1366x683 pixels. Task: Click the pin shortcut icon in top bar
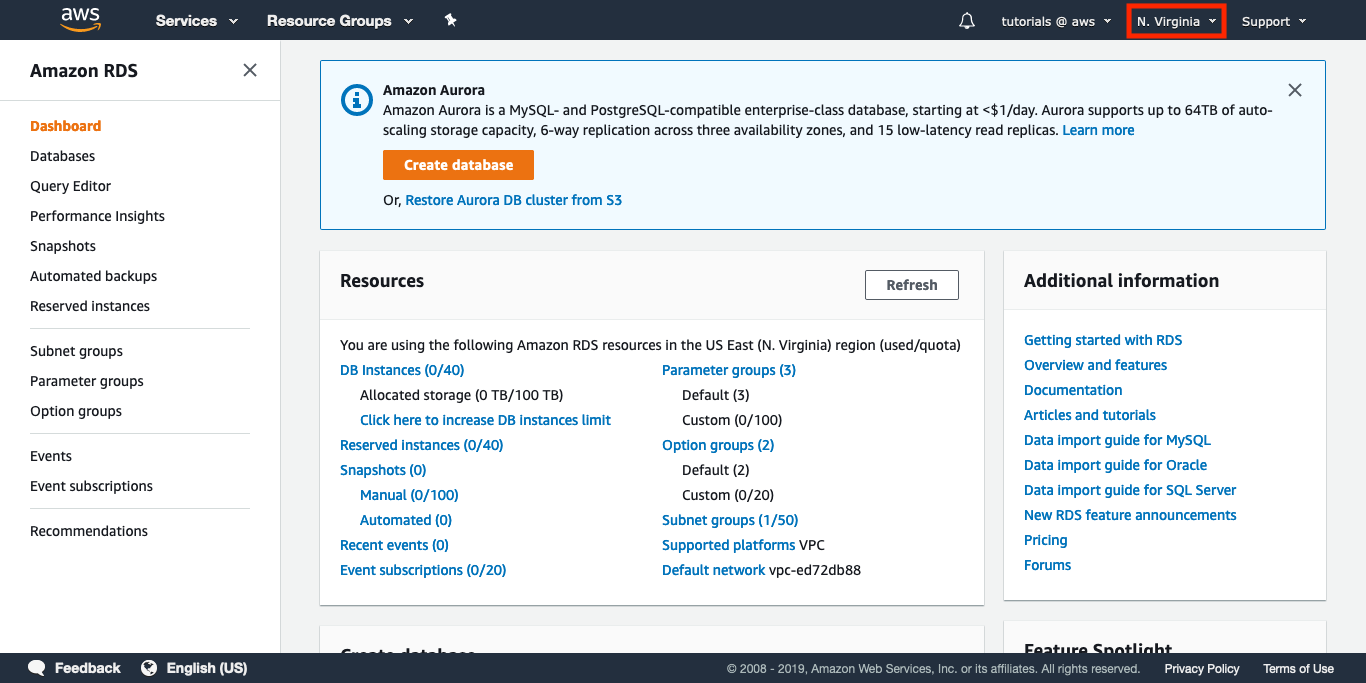point(451,20)
